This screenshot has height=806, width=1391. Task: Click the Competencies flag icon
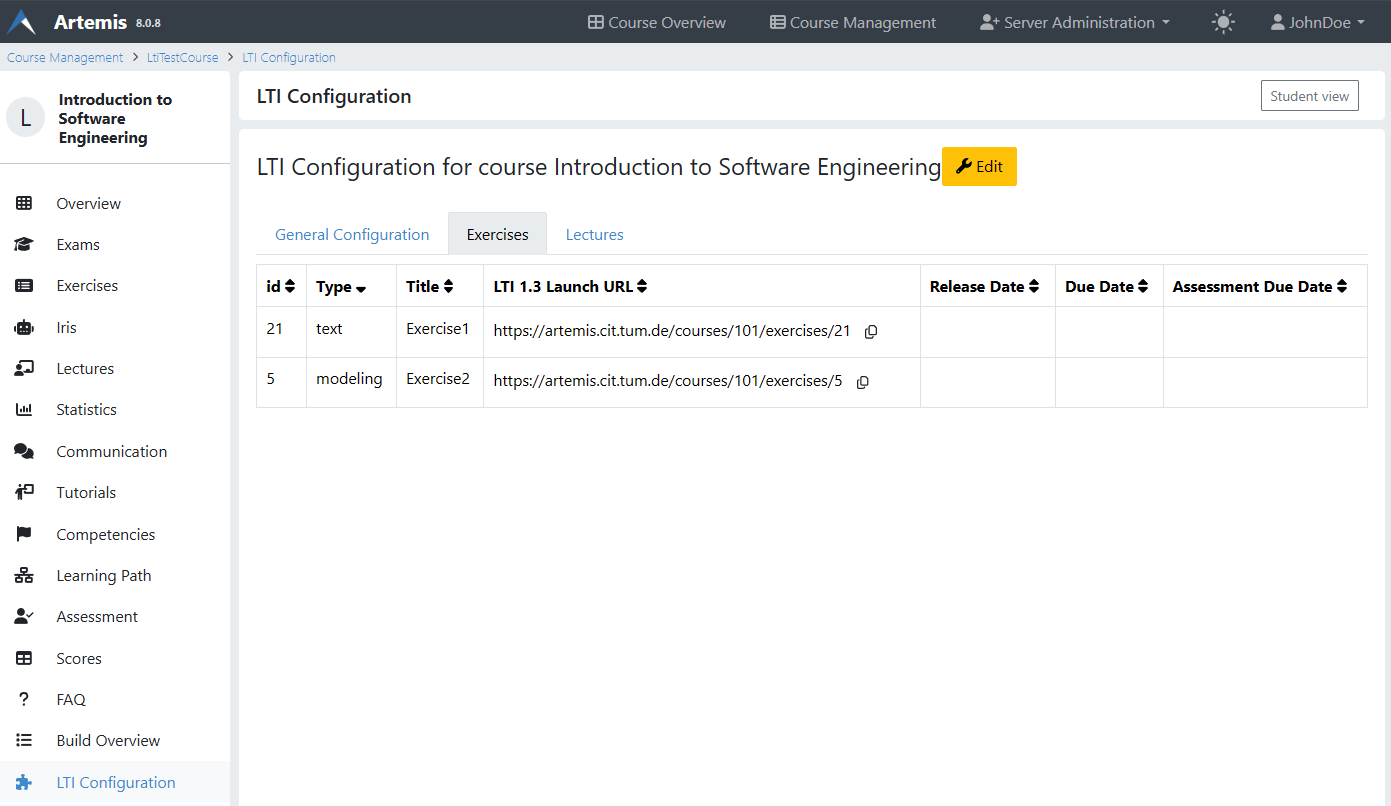[x=24, y=534]
